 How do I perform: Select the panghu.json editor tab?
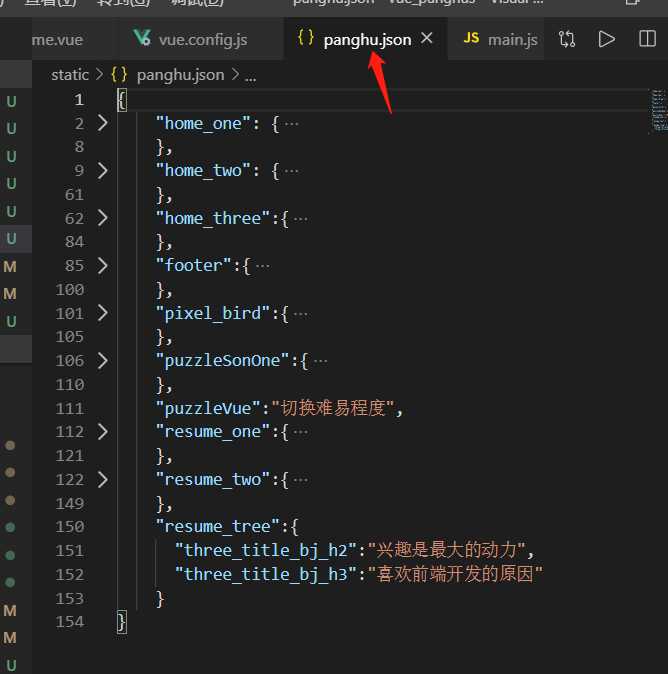pos(366,39)
